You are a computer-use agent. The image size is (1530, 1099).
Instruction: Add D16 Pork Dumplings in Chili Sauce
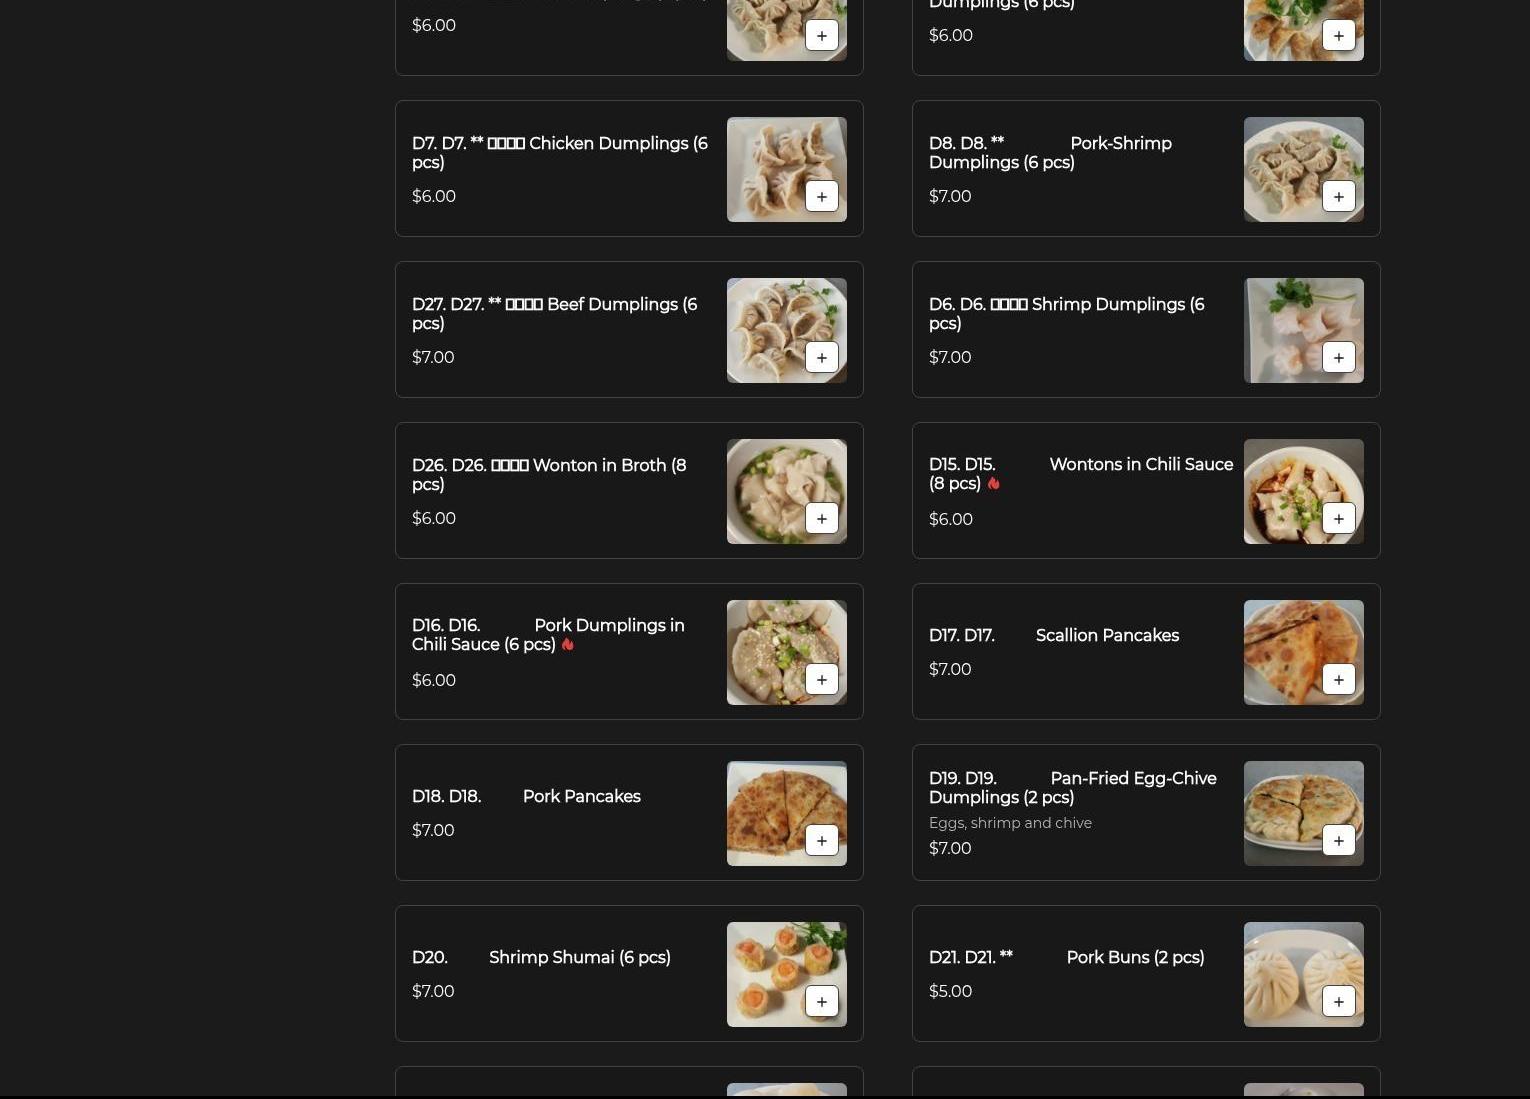822,679
